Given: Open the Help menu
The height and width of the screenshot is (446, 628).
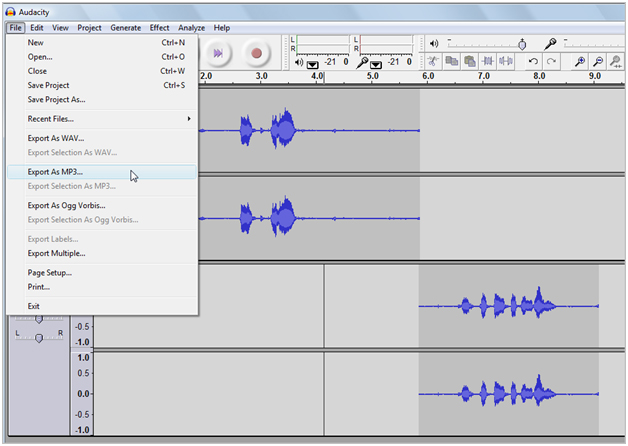Looking at the screenshot, I should (221, 28).
